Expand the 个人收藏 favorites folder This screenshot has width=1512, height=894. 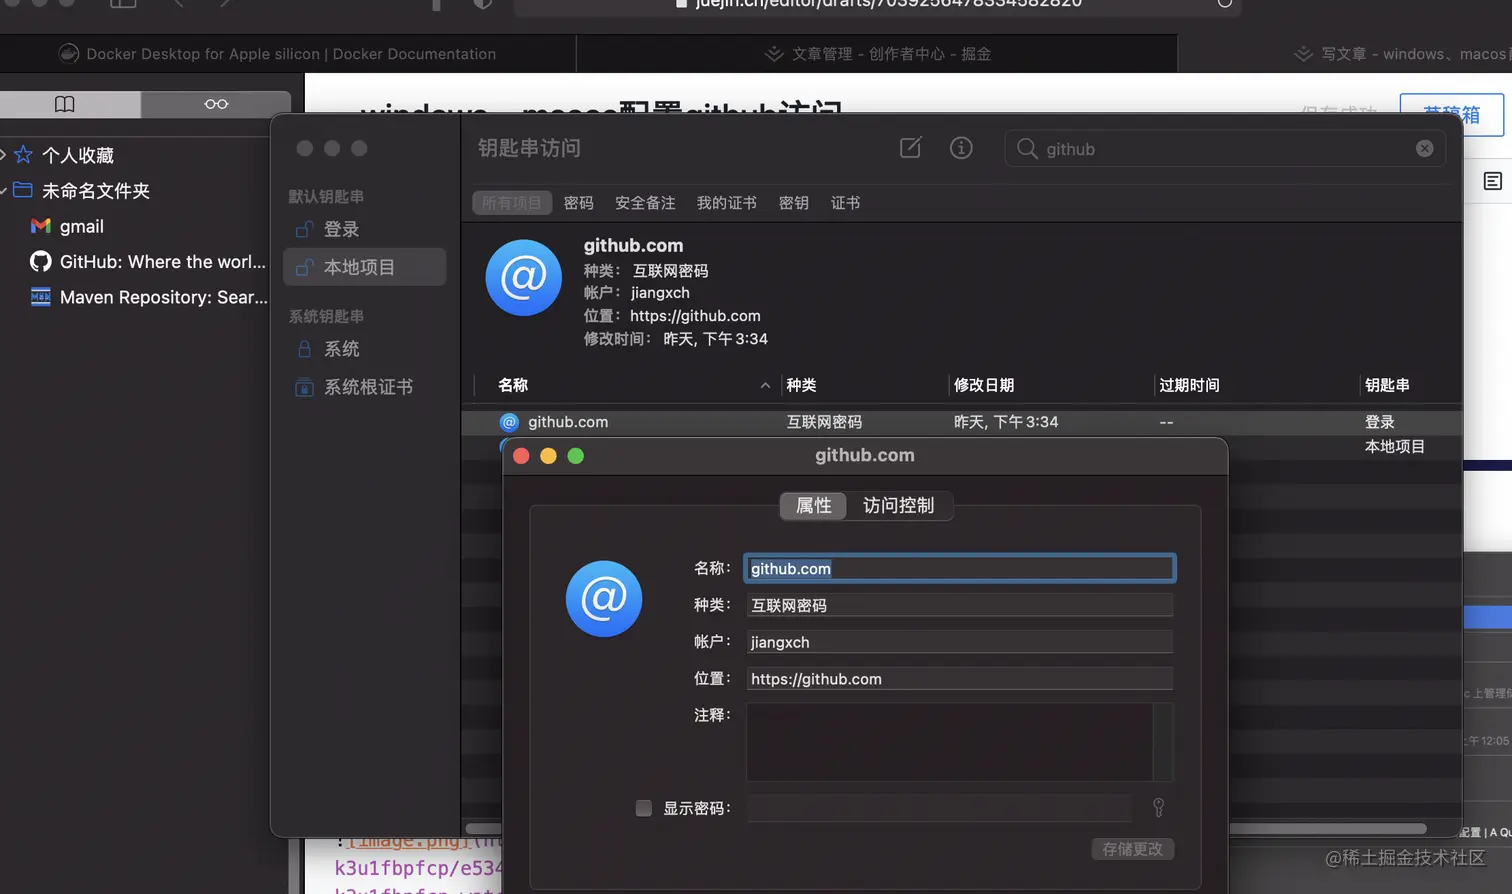4,155
